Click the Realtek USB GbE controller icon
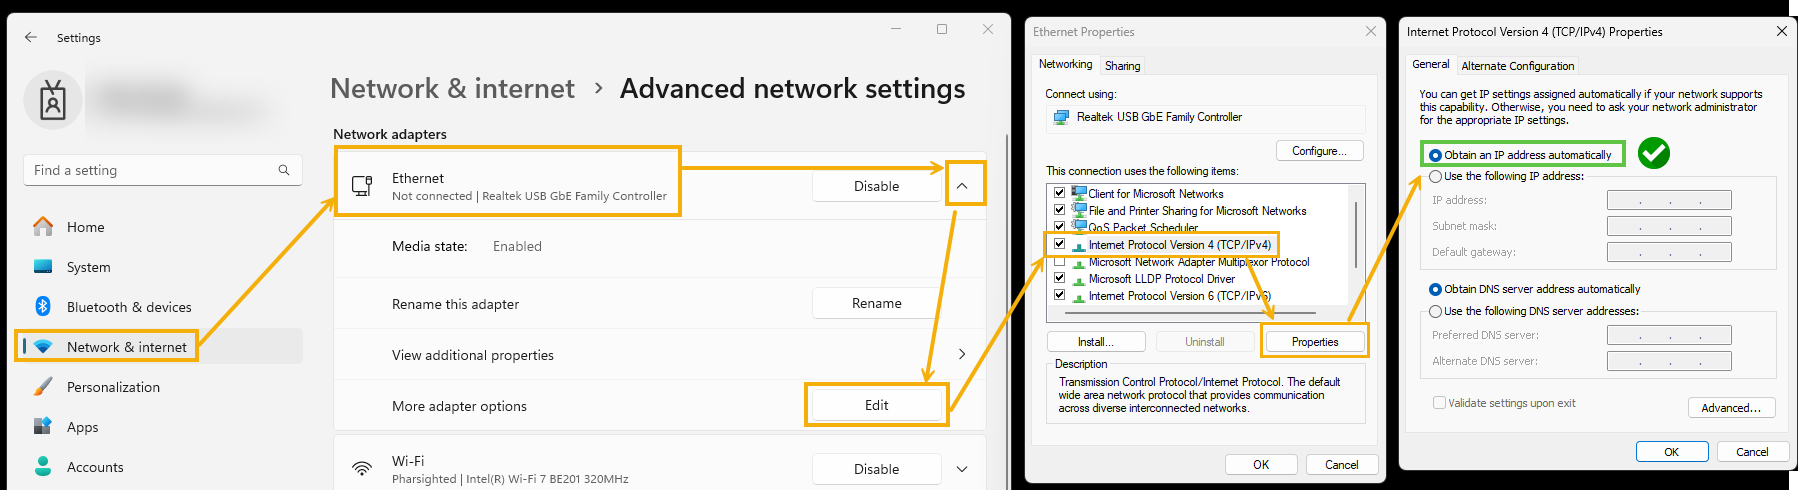The image size is (1798, 490). click(x=1061, y=118)
